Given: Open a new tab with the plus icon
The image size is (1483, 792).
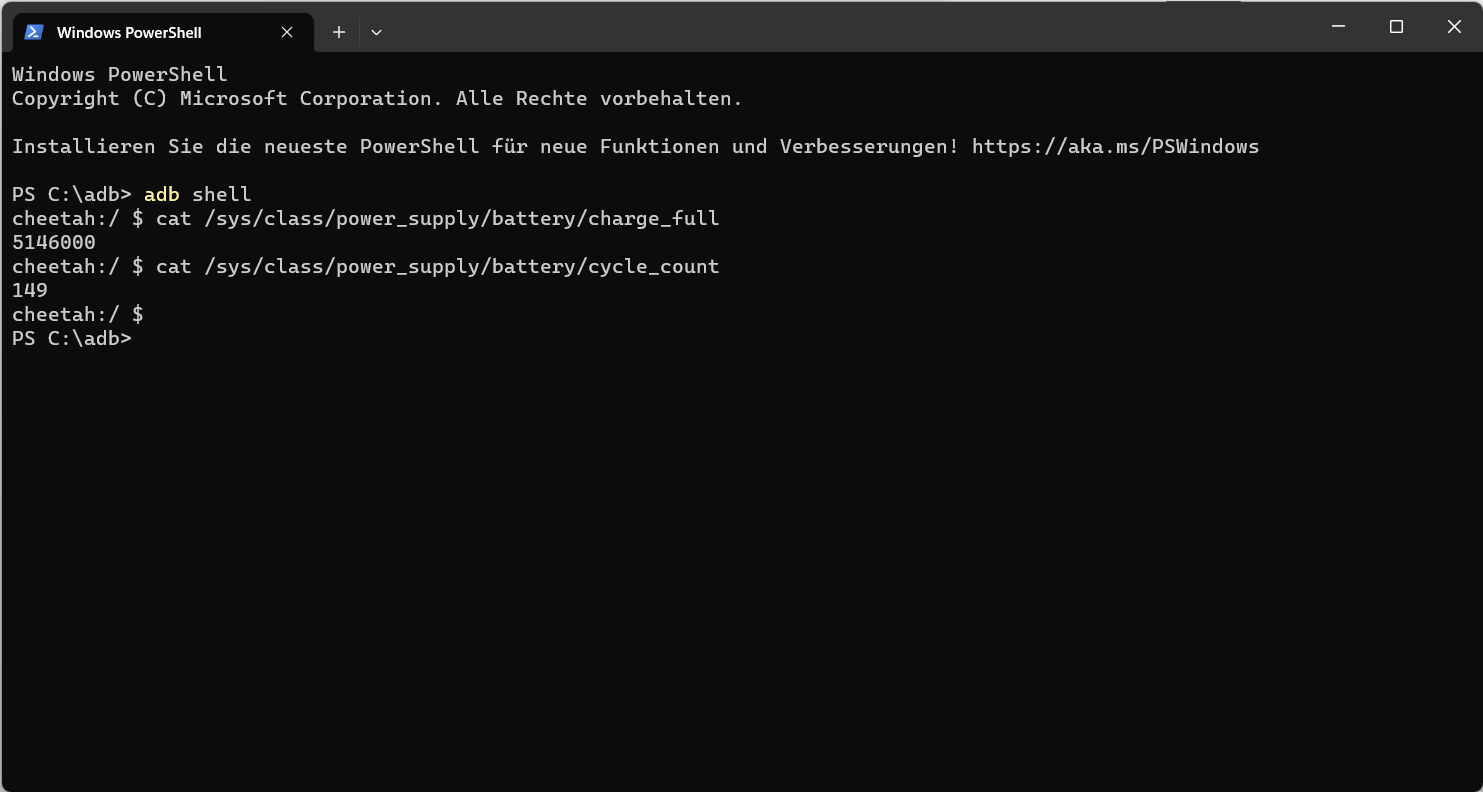Looking at the screenshot, I should pos(339,32).
